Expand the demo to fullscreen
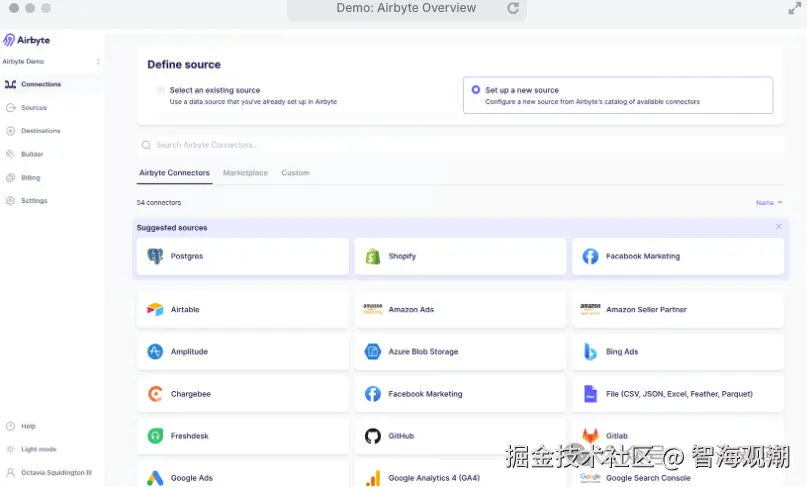The image size is (807, 487). (x=795, y=8)
